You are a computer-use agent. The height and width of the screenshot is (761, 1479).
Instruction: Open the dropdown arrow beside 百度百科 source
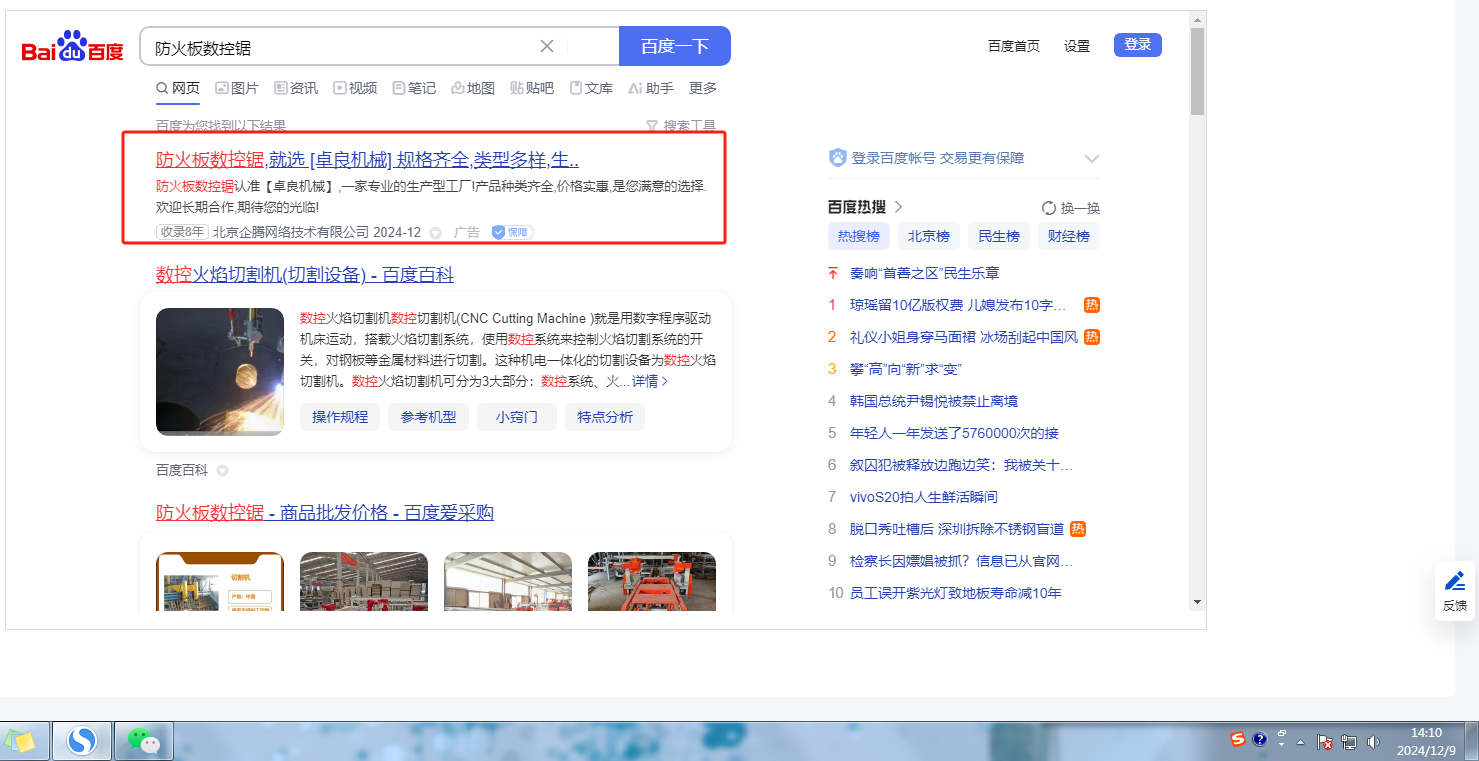tap(222, 470)
